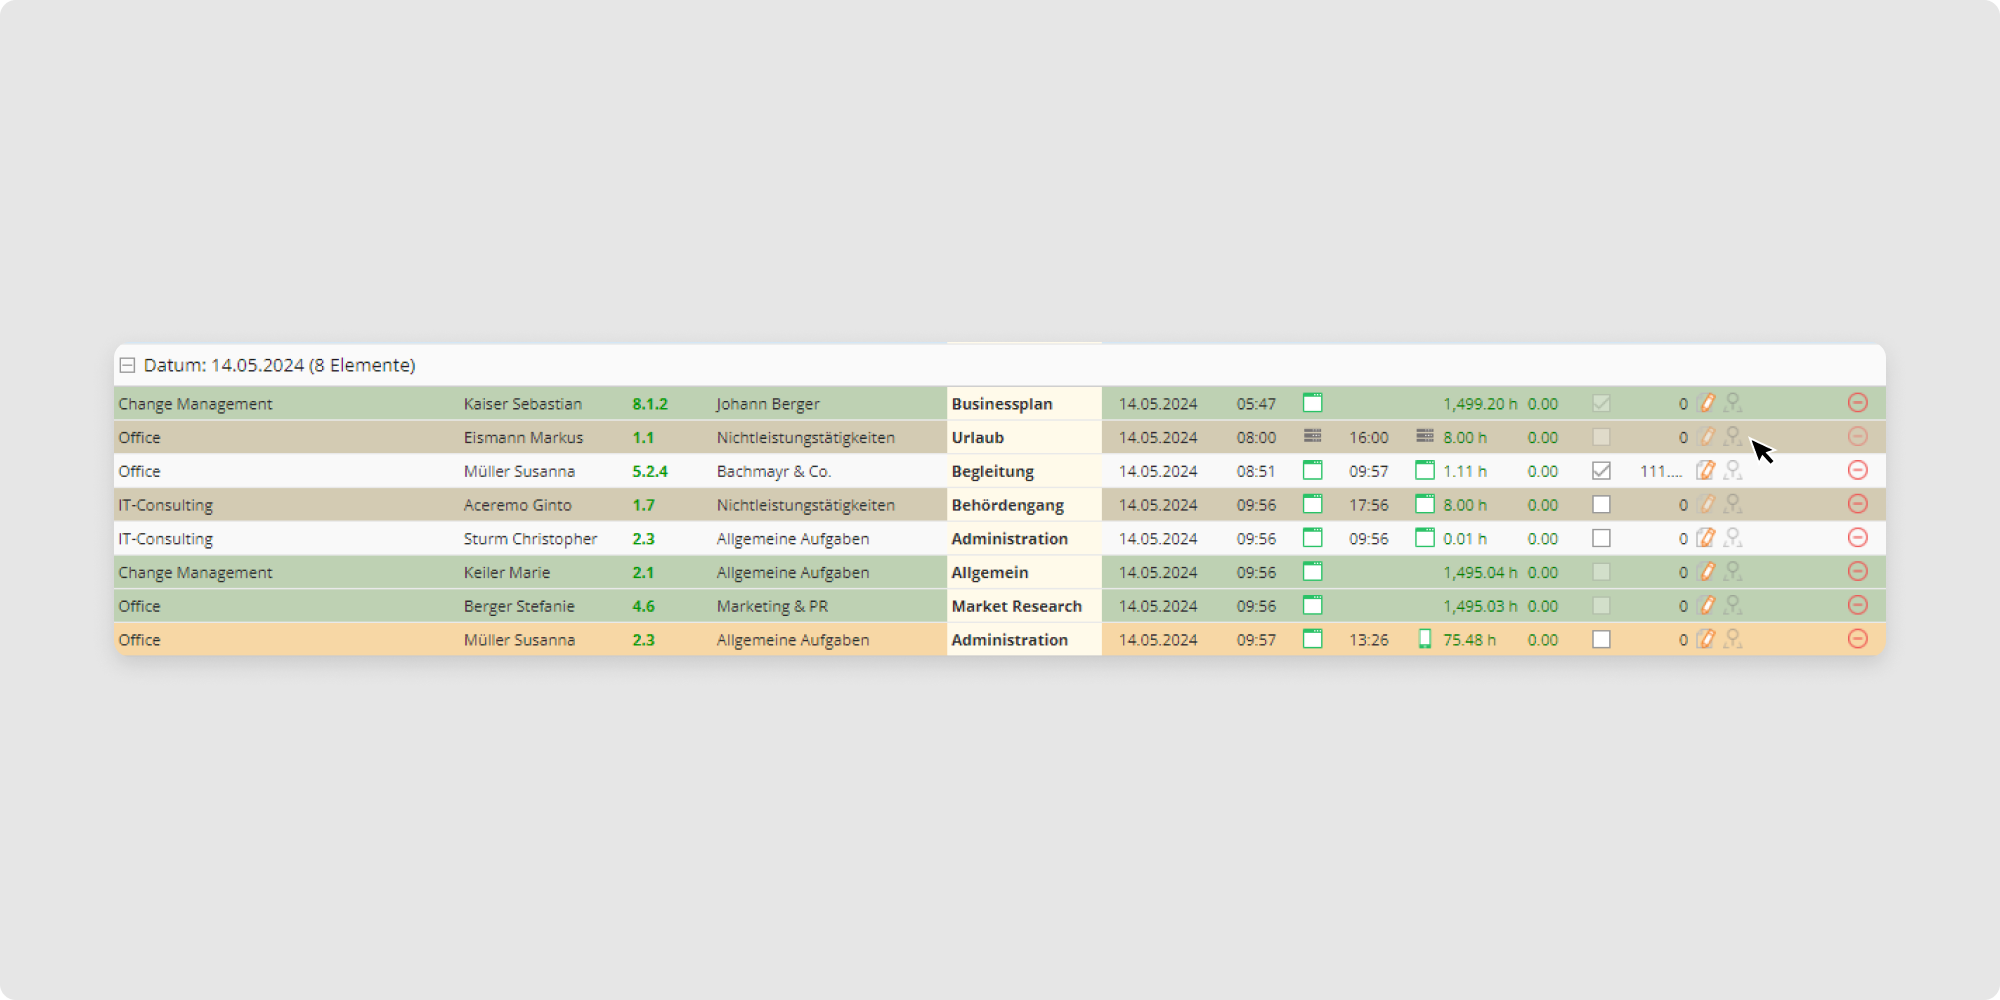Uncheck the checkbox in the Begleitung row
This screenshot has width=2000, height=1000.
coord(1601,471)
